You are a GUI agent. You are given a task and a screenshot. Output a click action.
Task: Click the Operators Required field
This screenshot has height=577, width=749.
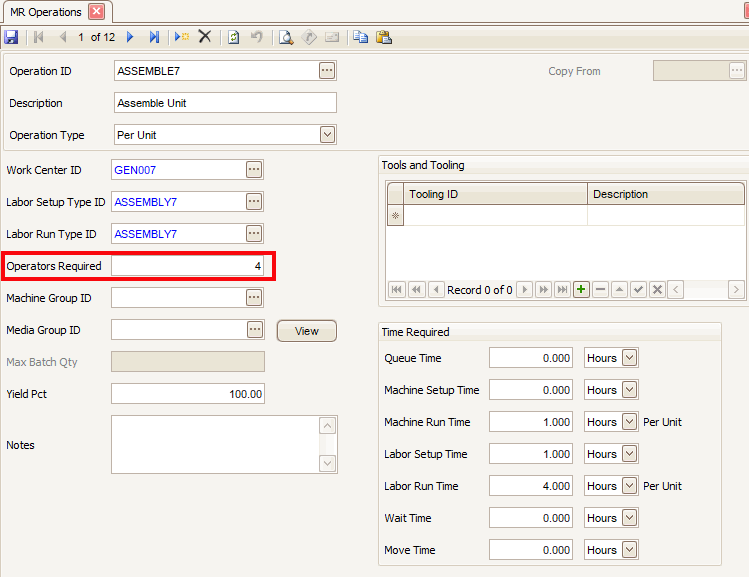[187, 266]
